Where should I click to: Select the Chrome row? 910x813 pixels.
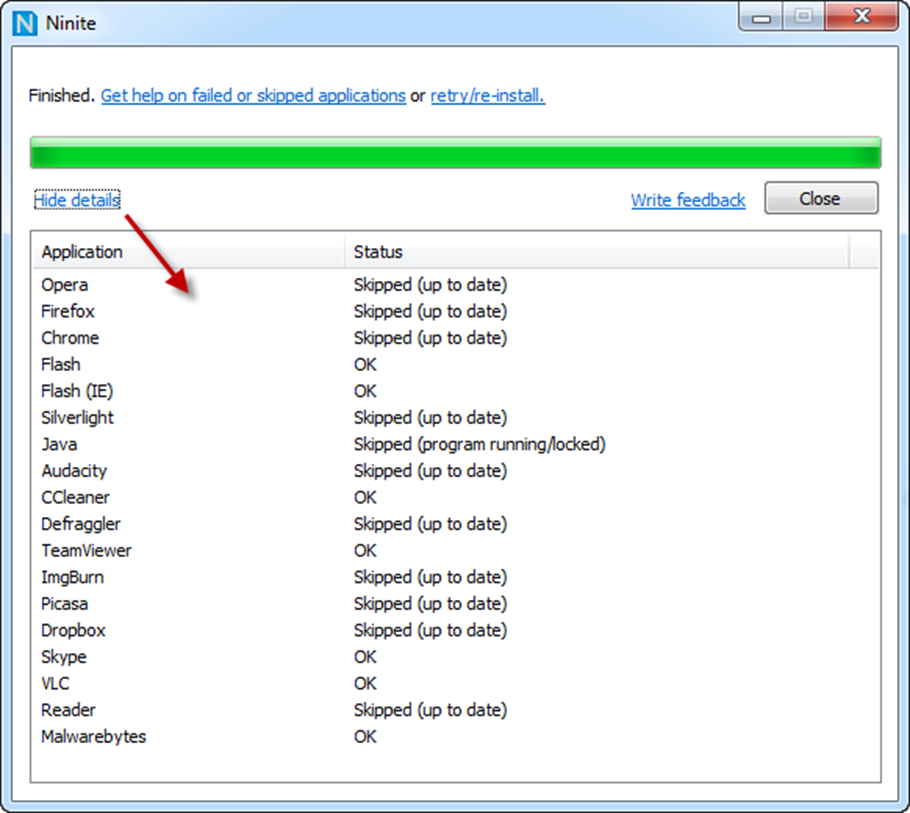coord(456,338)
